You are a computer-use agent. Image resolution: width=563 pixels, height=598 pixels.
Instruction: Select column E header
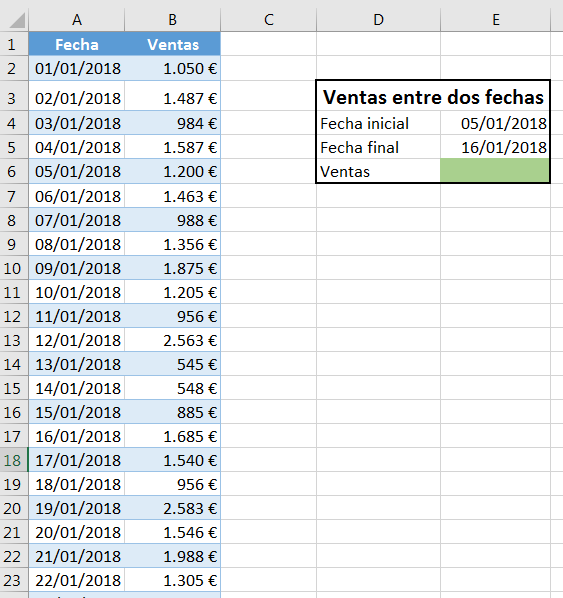tap(495, 19)
